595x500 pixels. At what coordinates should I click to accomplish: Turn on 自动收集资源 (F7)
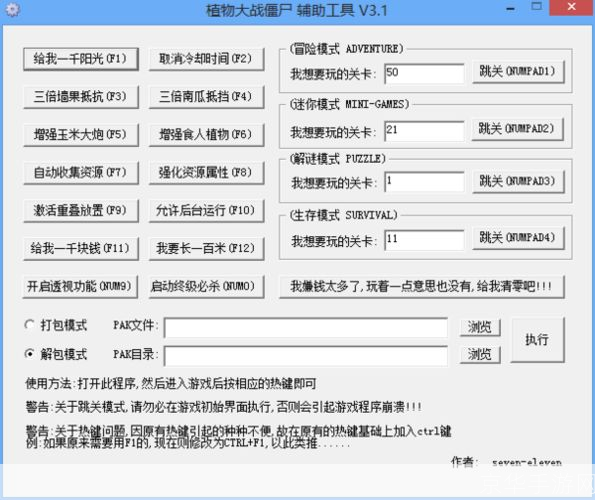coord(81,173)
